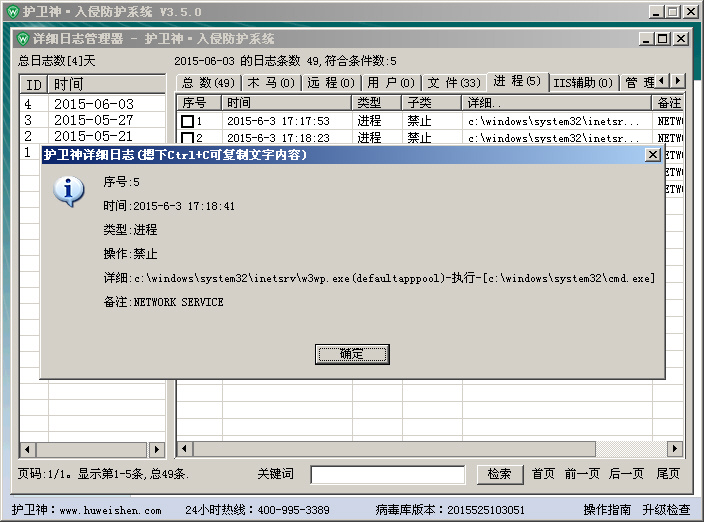Go to first page via 首页
Viewport: 704px width, 522px height.
[543, 474]
